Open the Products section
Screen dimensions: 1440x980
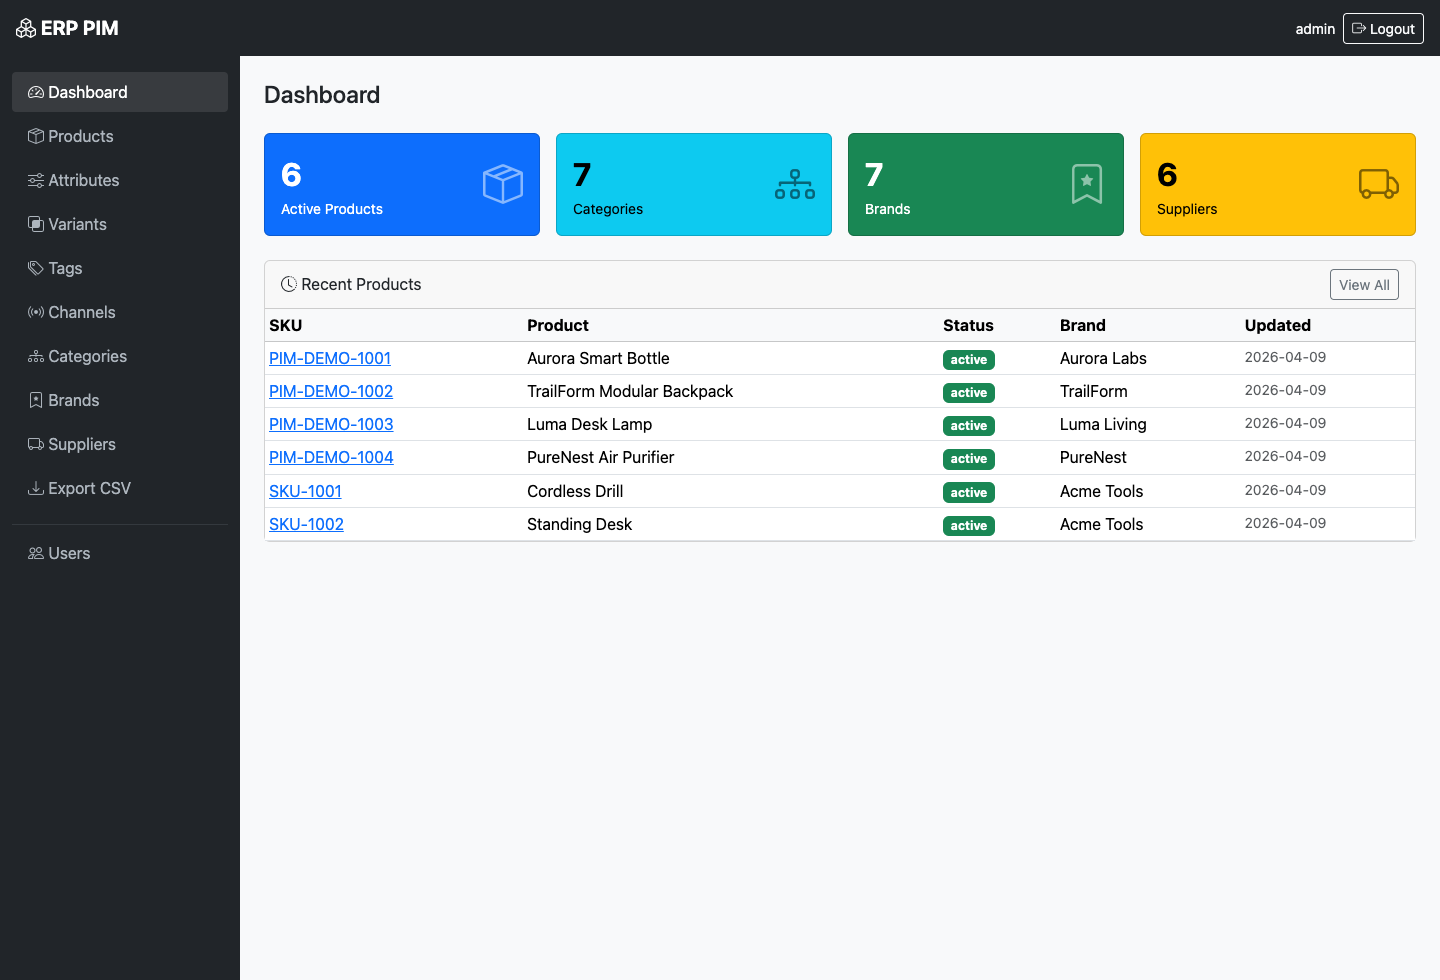coord(80,136)
